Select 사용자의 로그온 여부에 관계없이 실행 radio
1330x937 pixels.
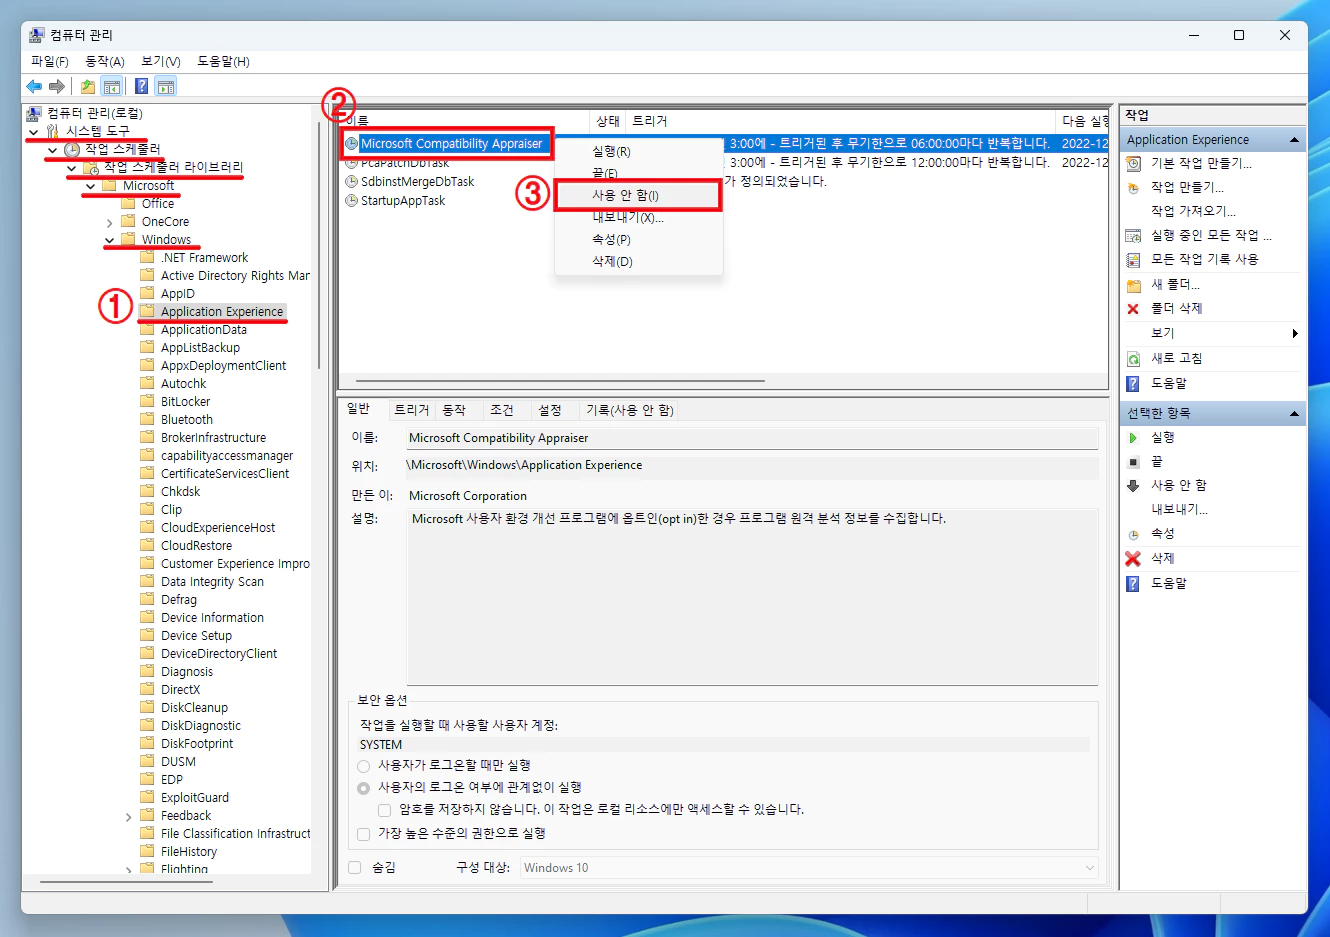click(364, 788)
